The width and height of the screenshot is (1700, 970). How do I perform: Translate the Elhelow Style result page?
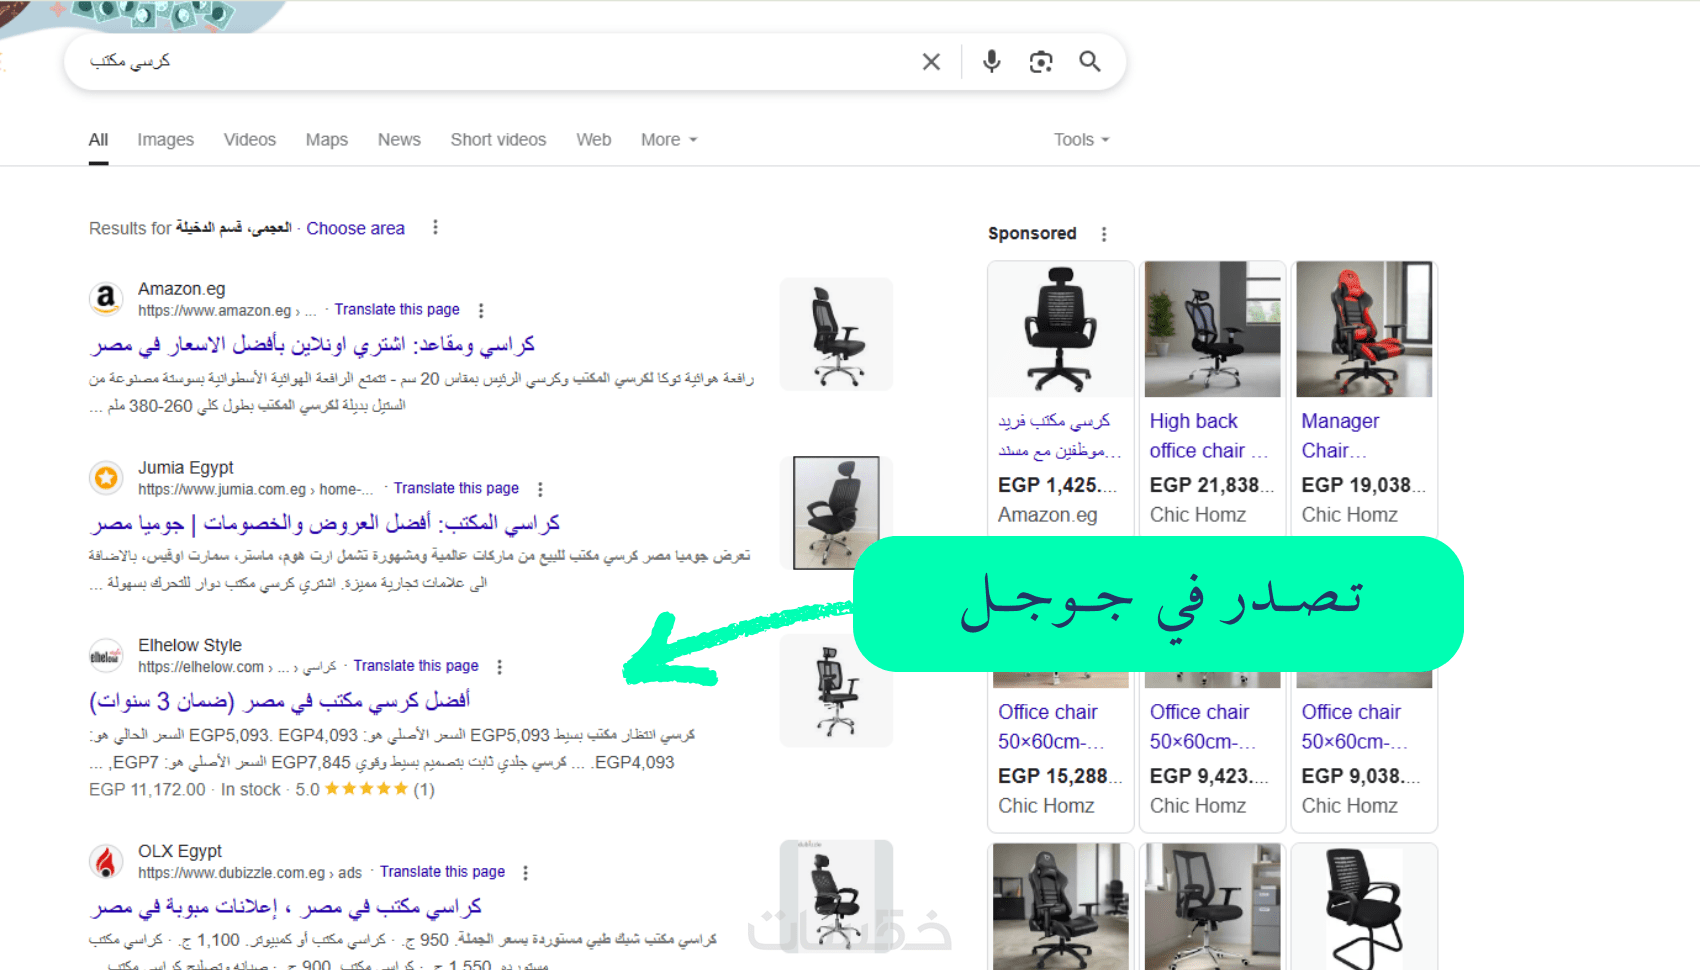pos(416,666)
